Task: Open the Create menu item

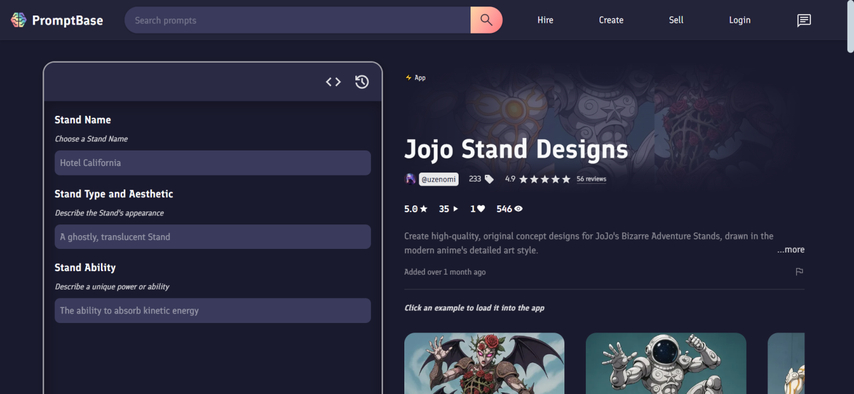Action: [611, 20]
